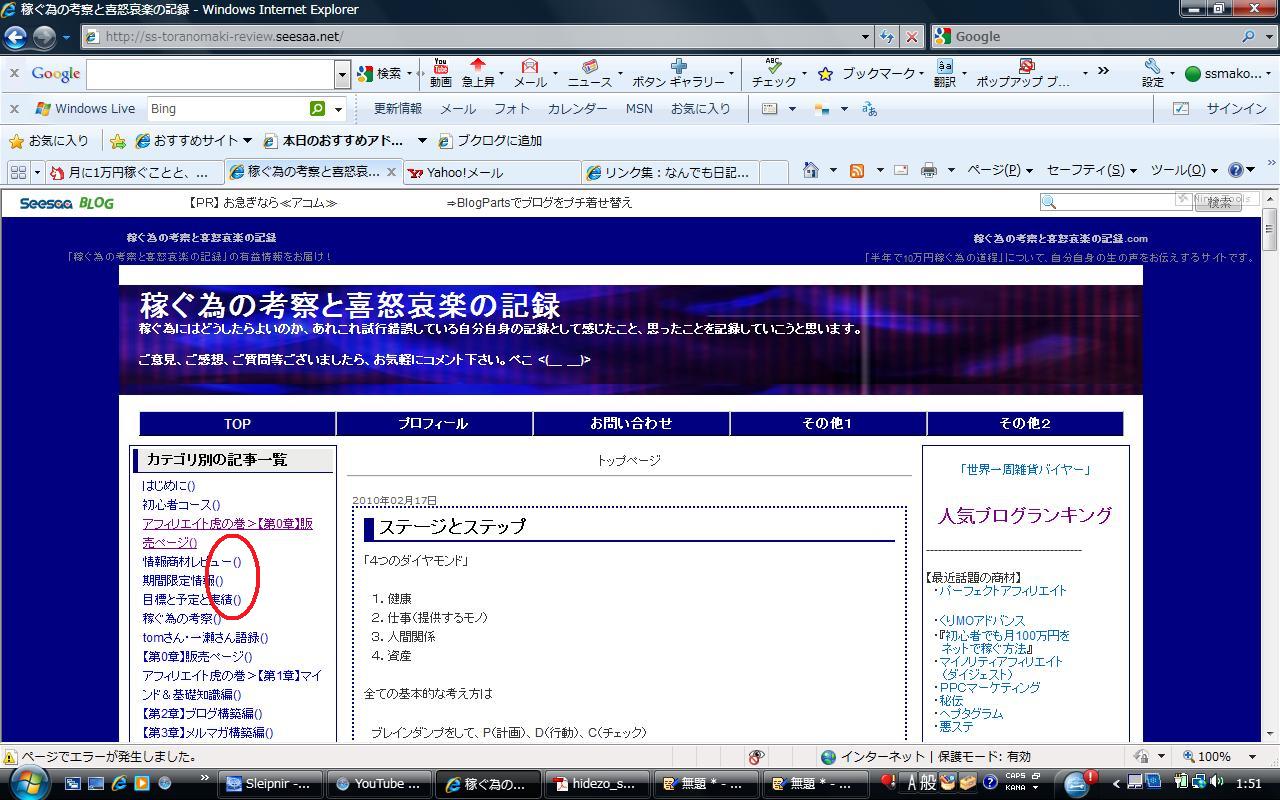1280x800 pixels.
Task: Click the browser Forward arrow button
Action: click(44, 37)
